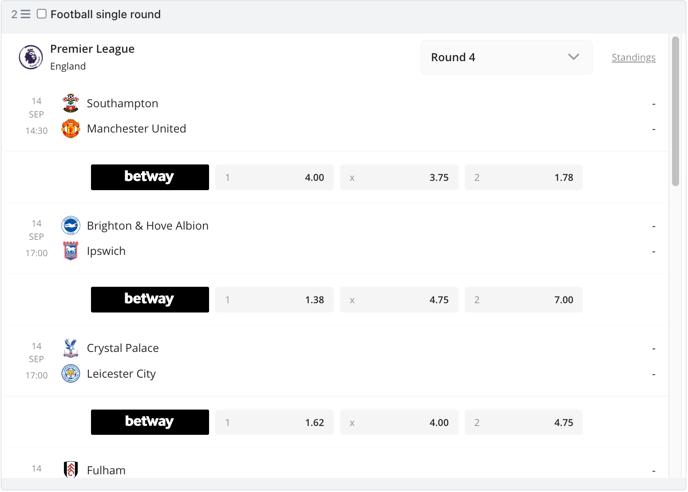Screen dimensions: 688x492
Task: Expand the round selector chevron arrow
Action: (x=573, y=57)
